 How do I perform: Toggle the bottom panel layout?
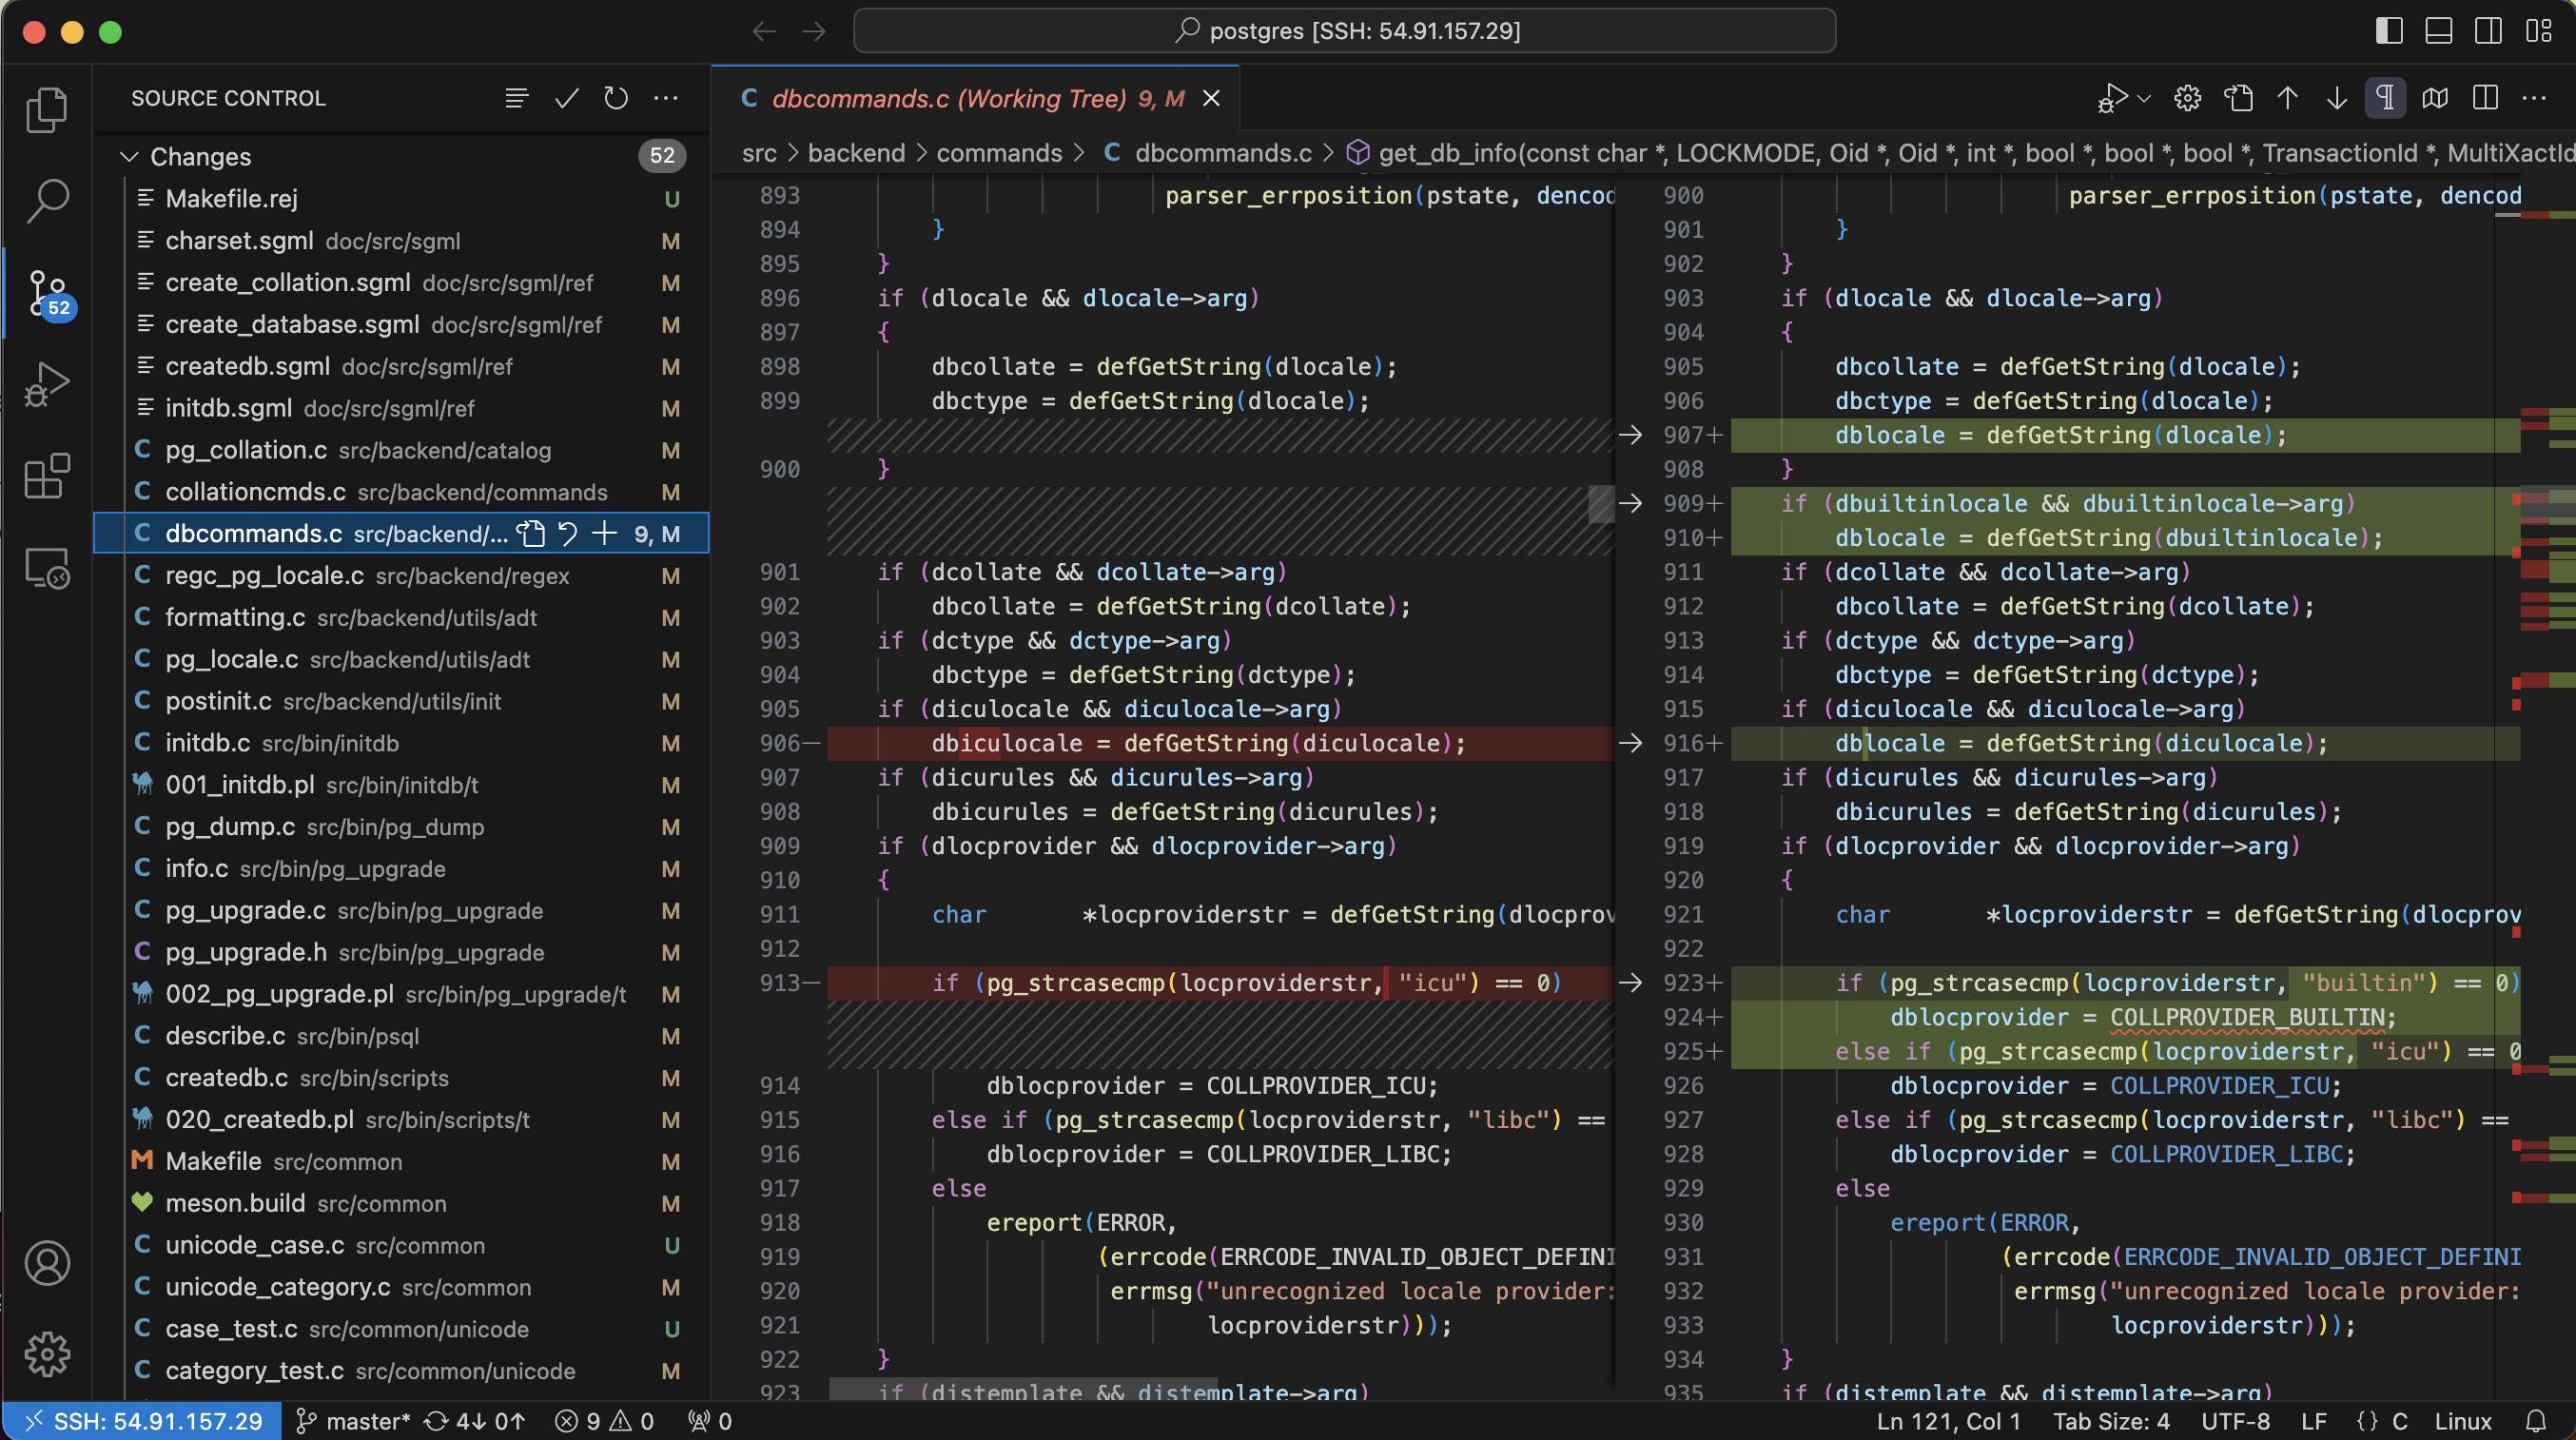click(x=2438, y=31)
